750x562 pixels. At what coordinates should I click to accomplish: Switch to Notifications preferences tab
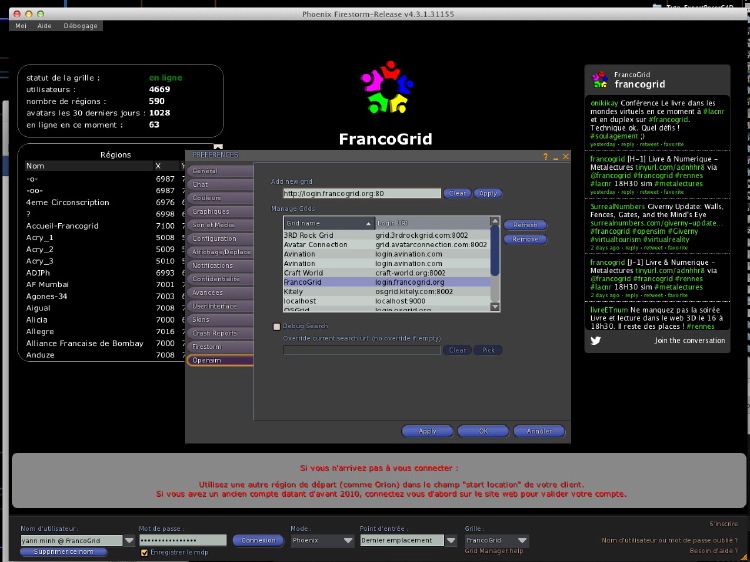click(220, 265)
